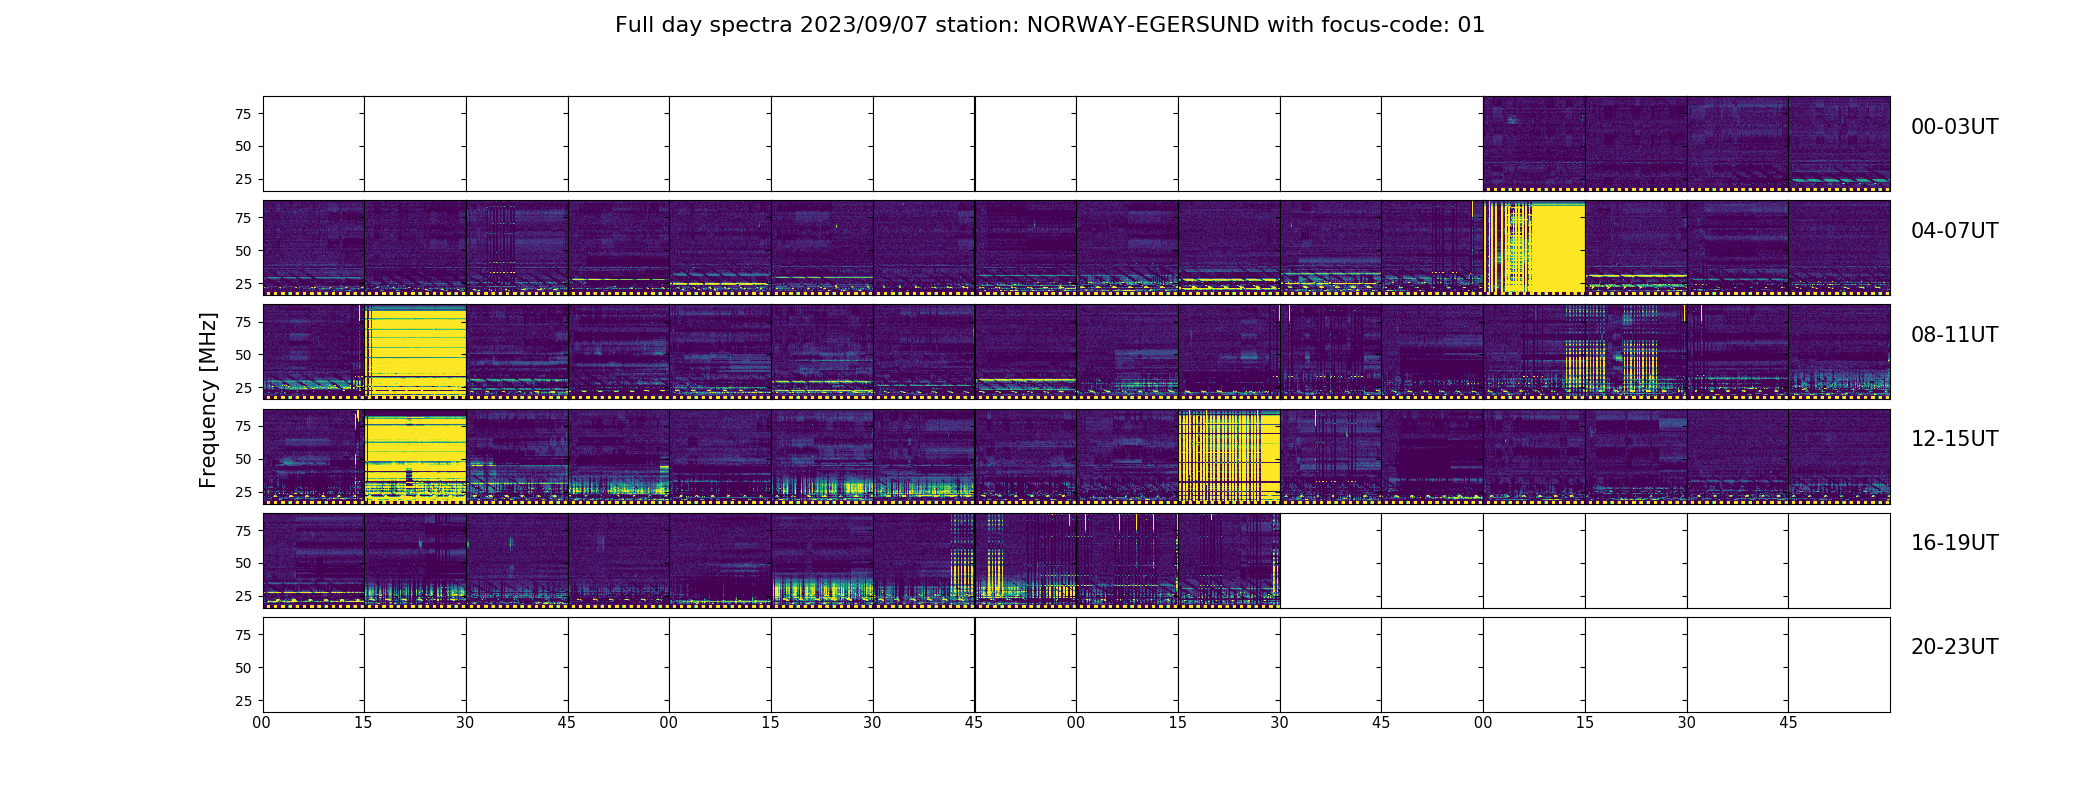
Task: Select the 25 MHz tick in the 20-23UT row
Action: point(243,701)
